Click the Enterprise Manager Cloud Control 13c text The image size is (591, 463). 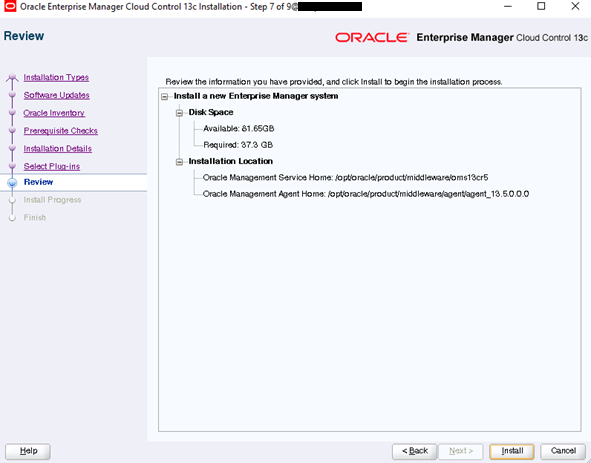pos(502,37)
